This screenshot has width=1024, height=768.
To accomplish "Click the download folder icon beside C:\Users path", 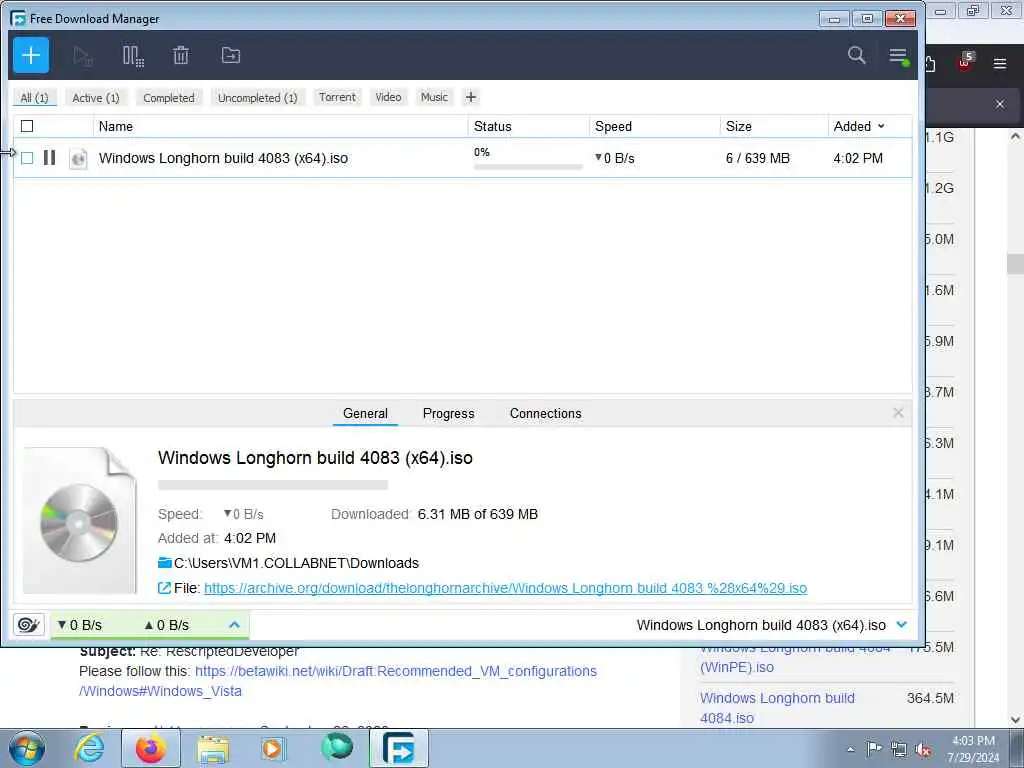I will 165,562.
